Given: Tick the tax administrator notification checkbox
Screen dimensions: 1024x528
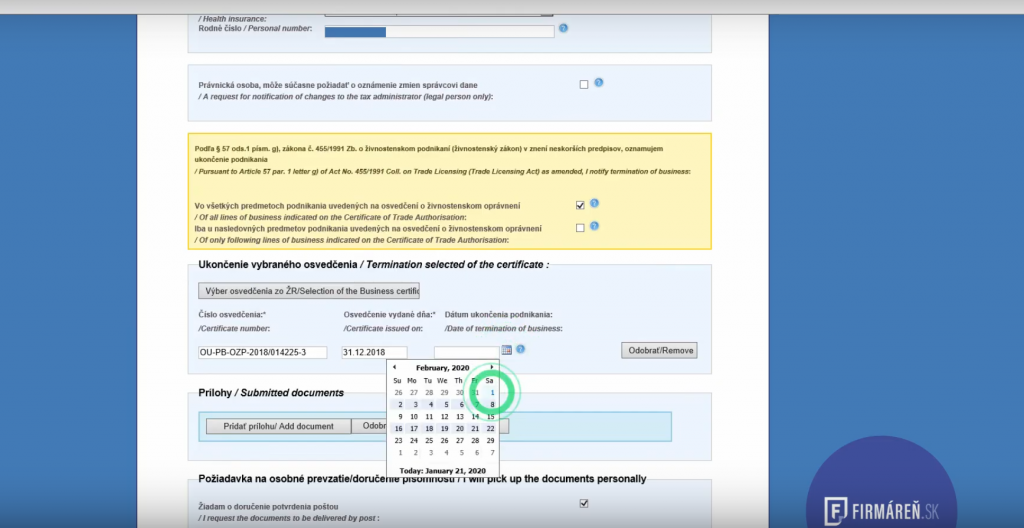Looking at the screenshot, I should tap(584, 84).
